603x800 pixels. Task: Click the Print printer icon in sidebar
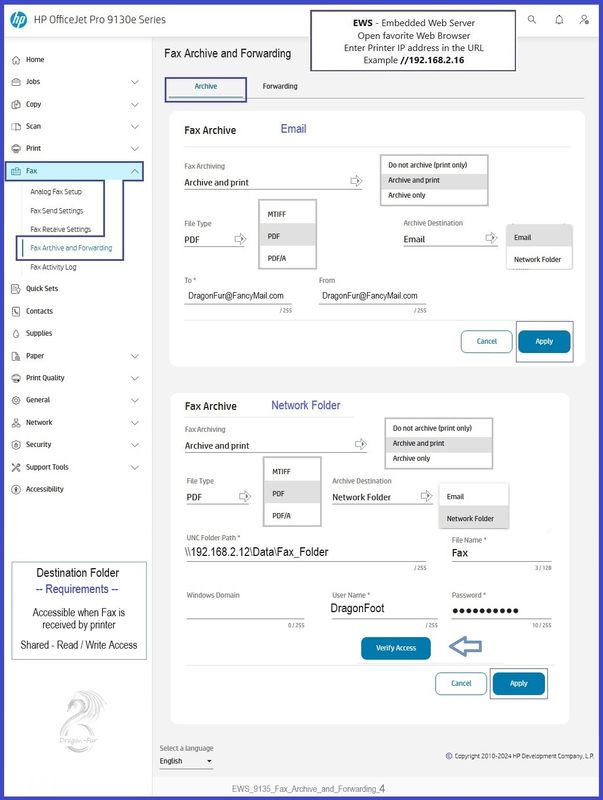click(x=16, y=148)
